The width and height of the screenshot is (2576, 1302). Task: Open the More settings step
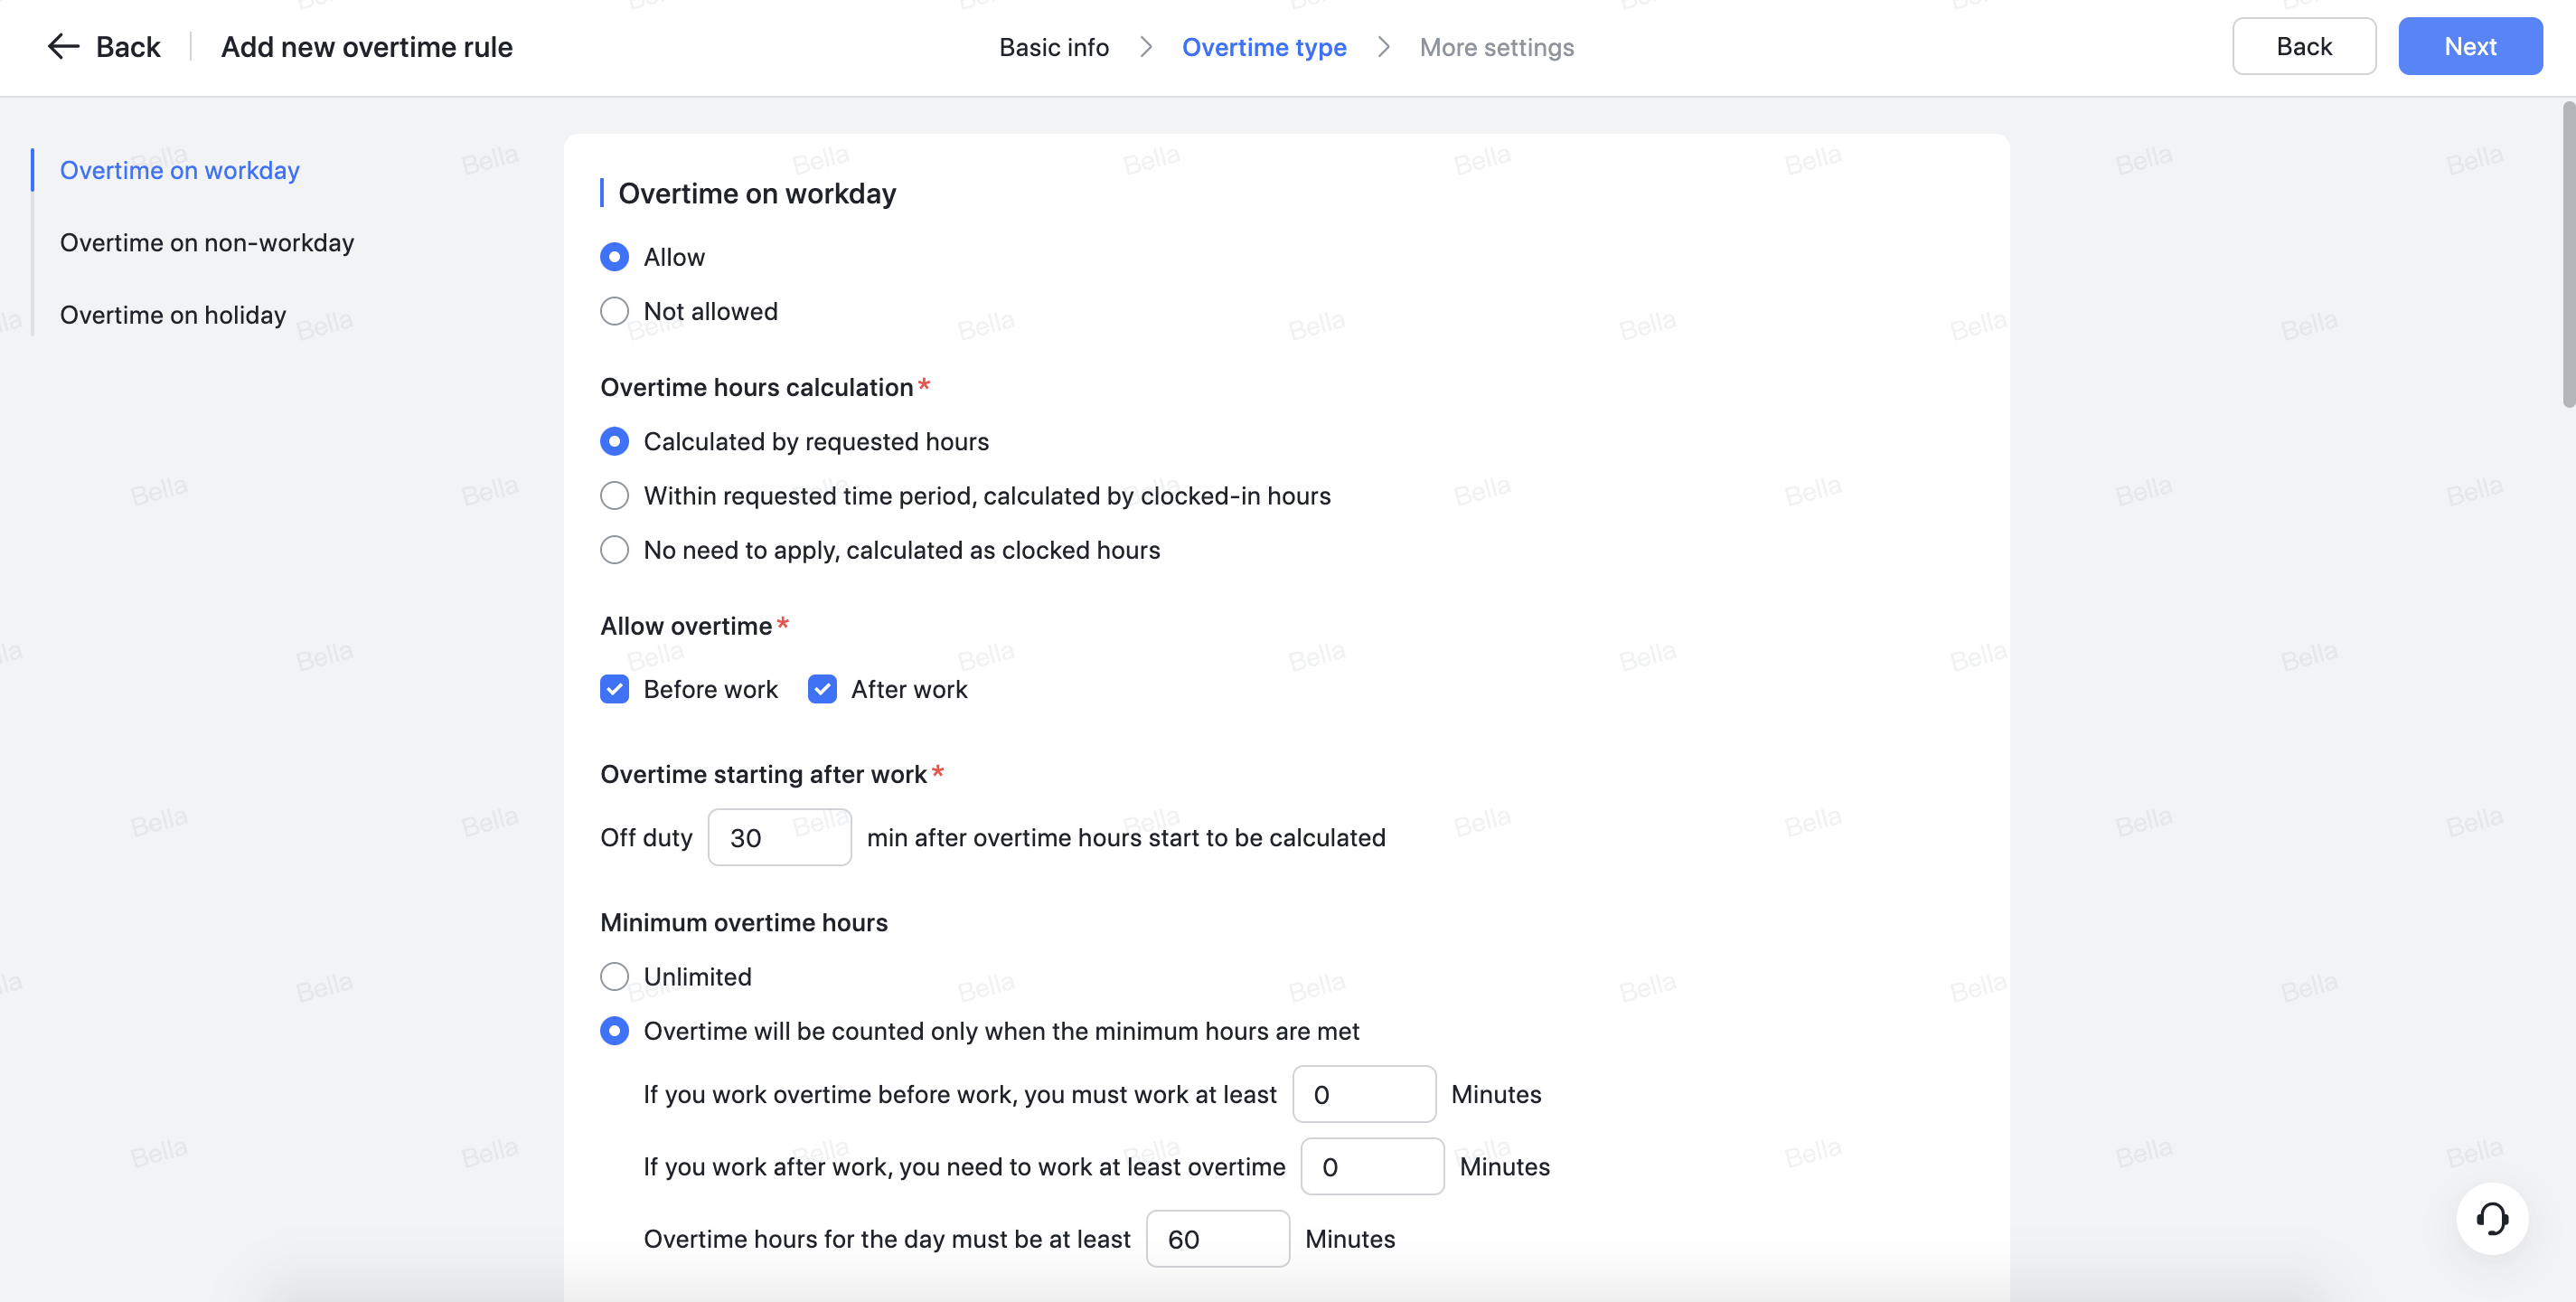pyautogui.click(x=1496, y=47)
